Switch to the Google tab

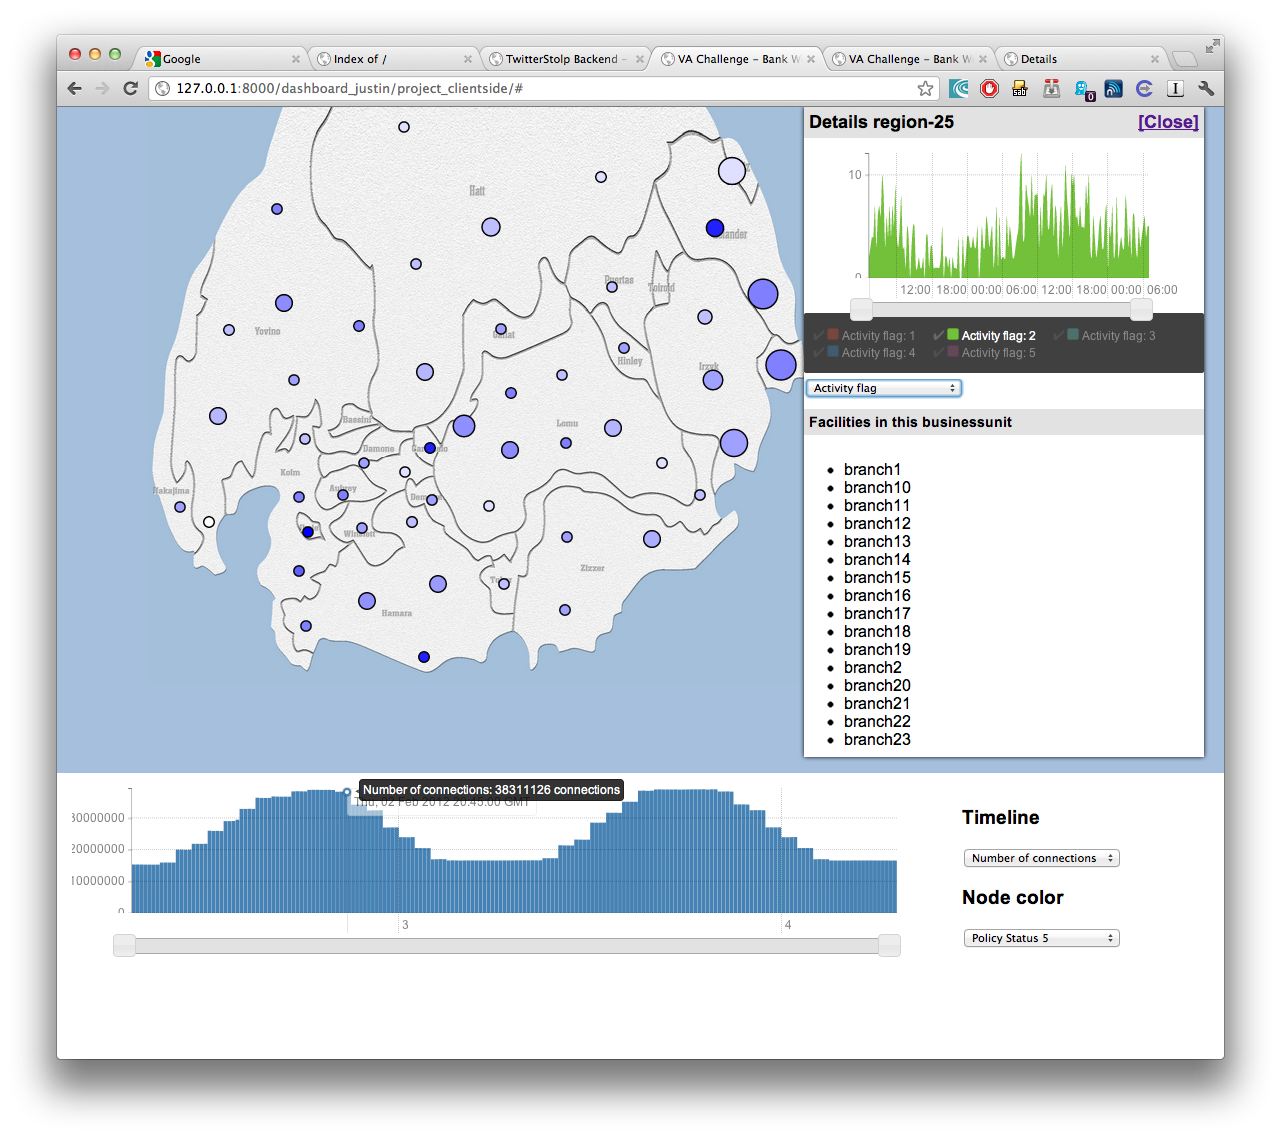(222, 59)
